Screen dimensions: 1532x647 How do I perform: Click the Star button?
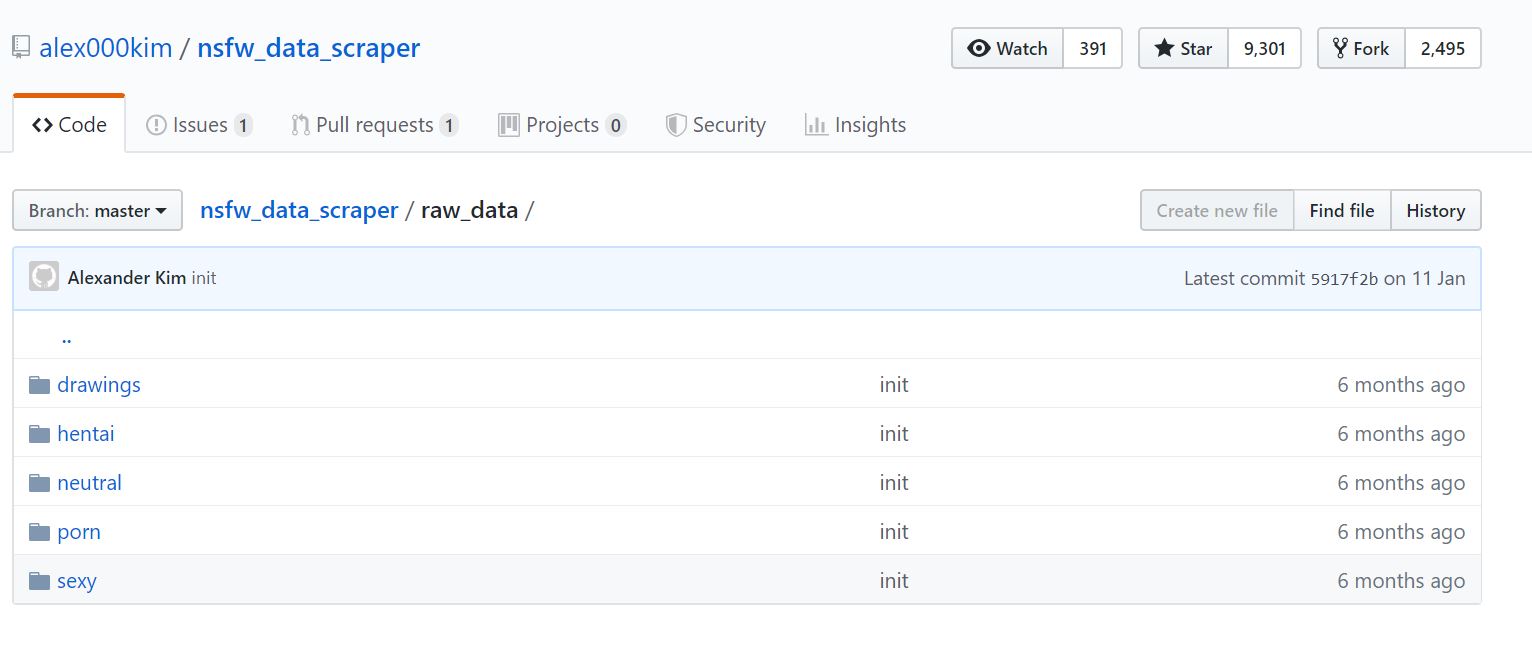[1183, 48]
